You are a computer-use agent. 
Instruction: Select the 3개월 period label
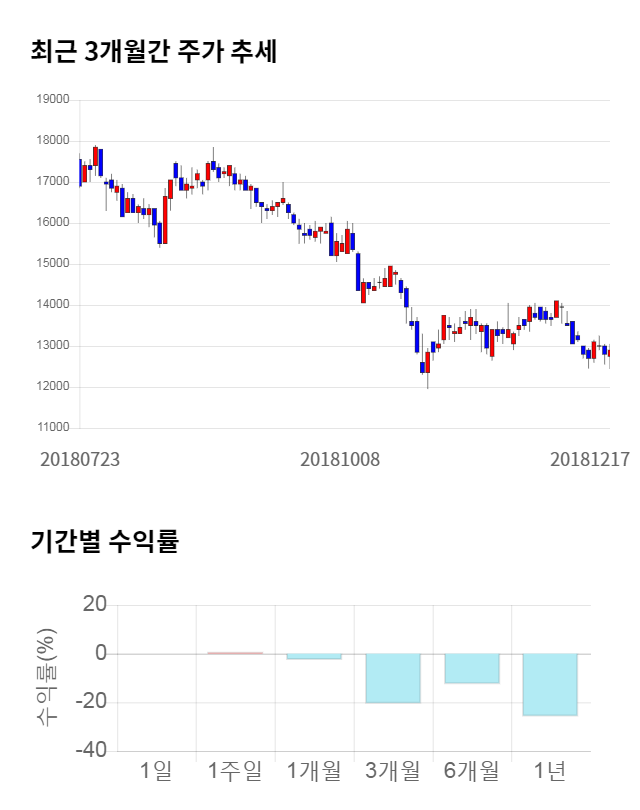tap(392, 771)
